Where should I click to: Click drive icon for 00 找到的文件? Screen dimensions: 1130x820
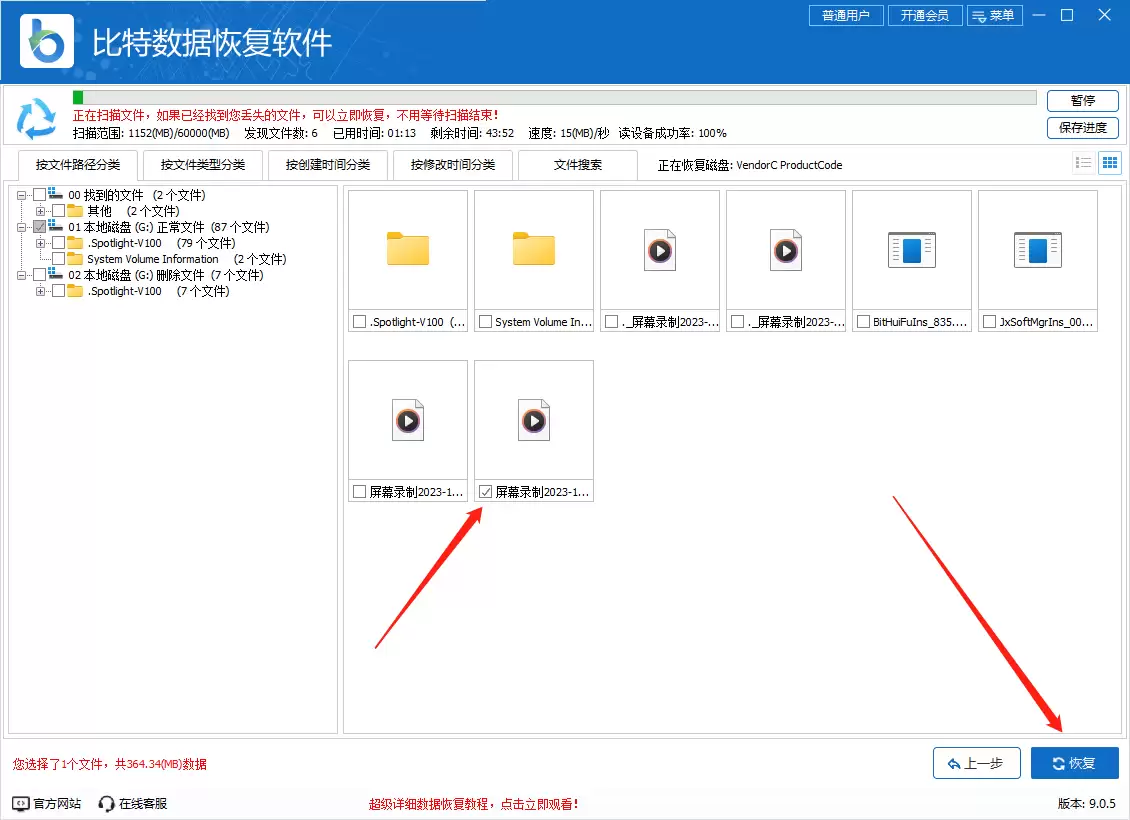(x=55, y=195)
